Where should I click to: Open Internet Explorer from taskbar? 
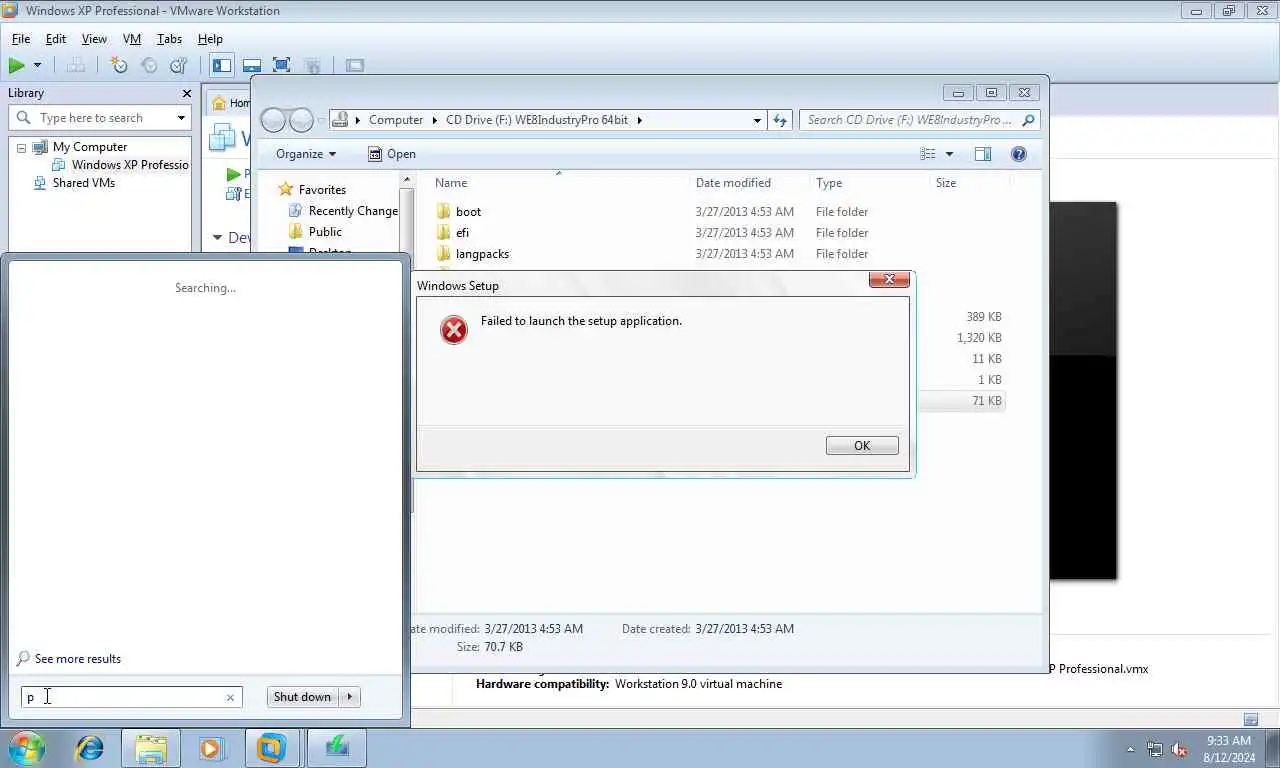tap(90, 747)
